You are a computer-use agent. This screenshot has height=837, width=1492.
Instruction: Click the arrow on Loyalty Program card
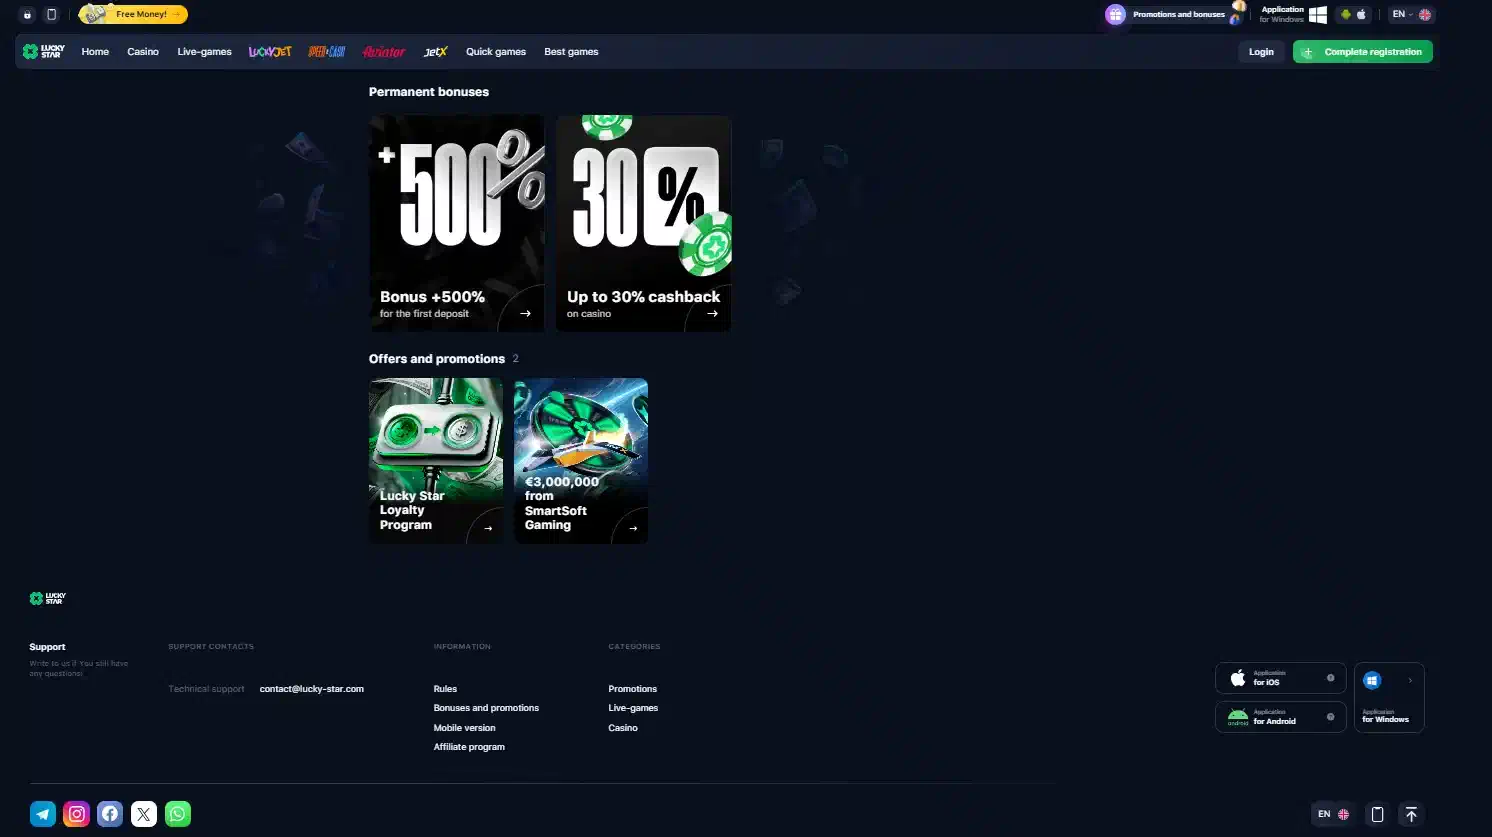coord(488,528)
